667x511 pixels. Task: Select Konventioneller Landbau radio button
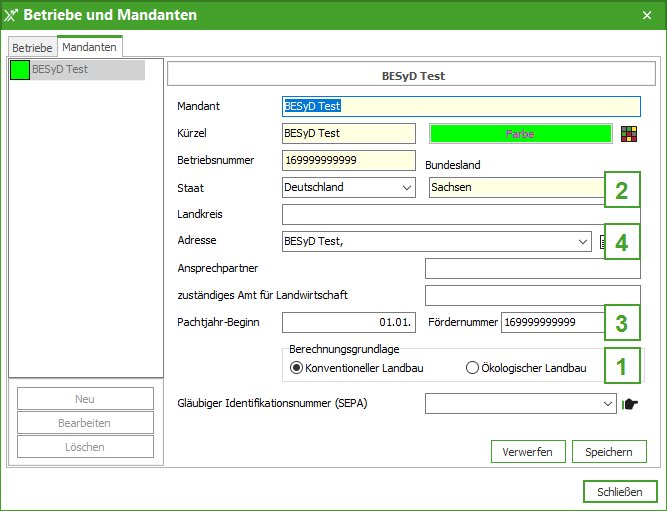(296, 368)
